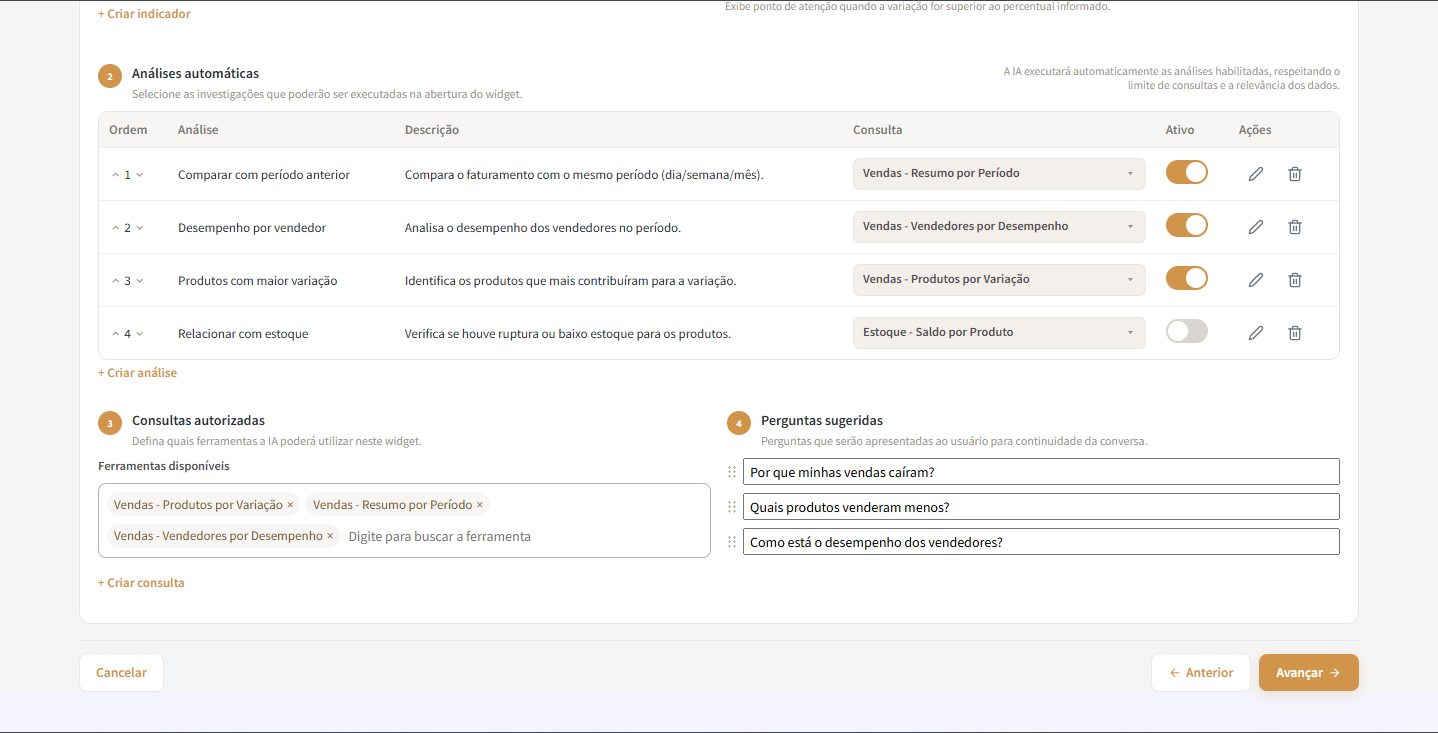This screenshot has height=733, width=1438.
Task: Disable Desempenho por vendedor toggle
Action: click(x=1187, y=225)
